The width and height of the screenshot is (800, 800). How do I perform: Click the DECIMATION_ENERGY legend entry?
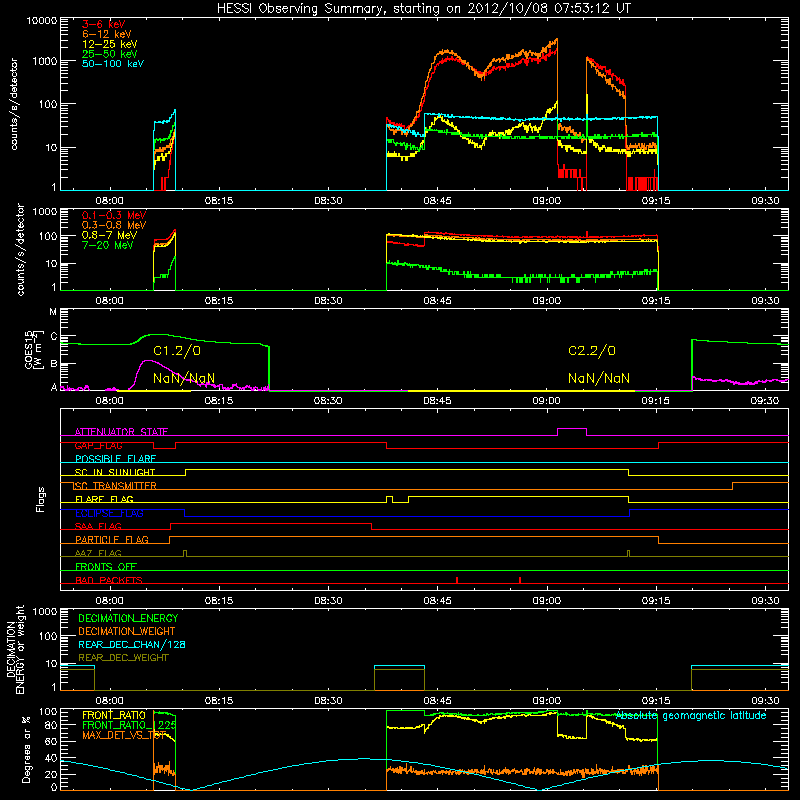click(128, 618)
